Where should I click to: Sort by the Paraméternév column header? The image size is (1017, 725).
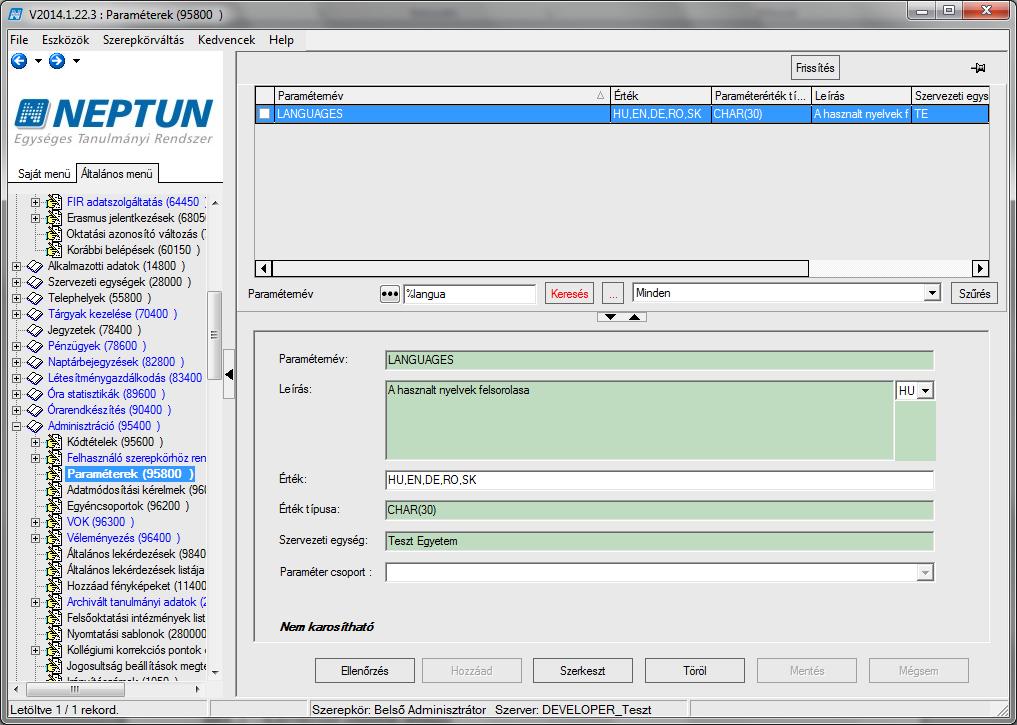pyautogui.click(x=442, y=95)
